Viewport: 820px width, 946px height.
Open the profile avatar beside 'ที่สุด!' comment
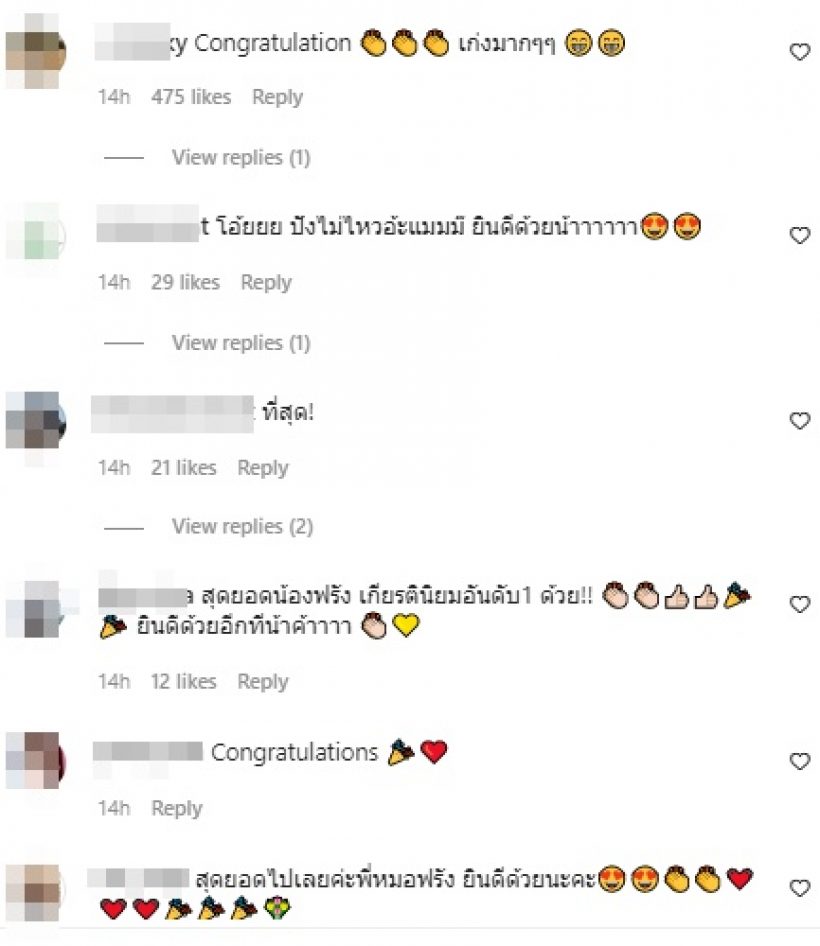tap(35, 421)
